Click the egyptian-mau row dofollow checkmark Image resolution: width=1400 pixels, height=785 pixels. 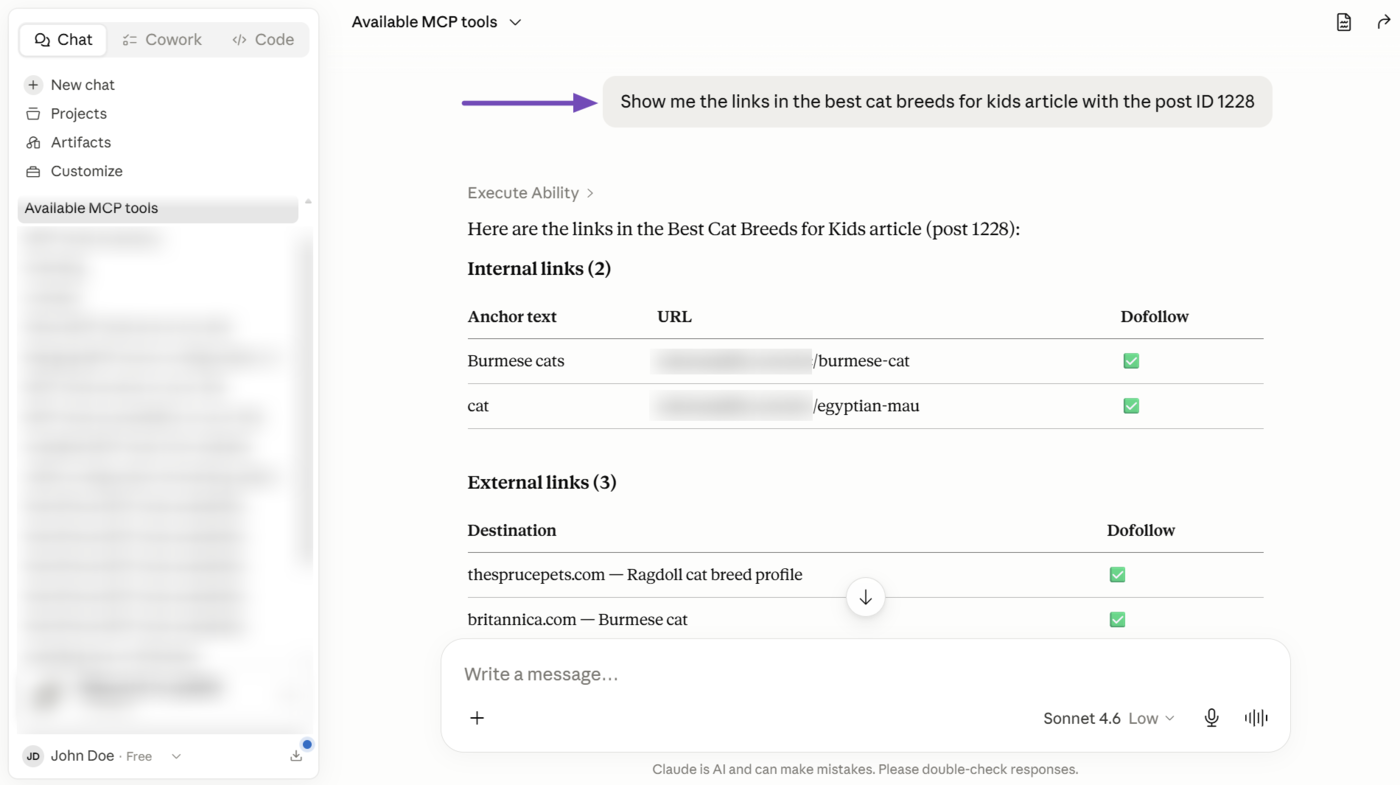pyautogui.click(x=1131, y=406)
